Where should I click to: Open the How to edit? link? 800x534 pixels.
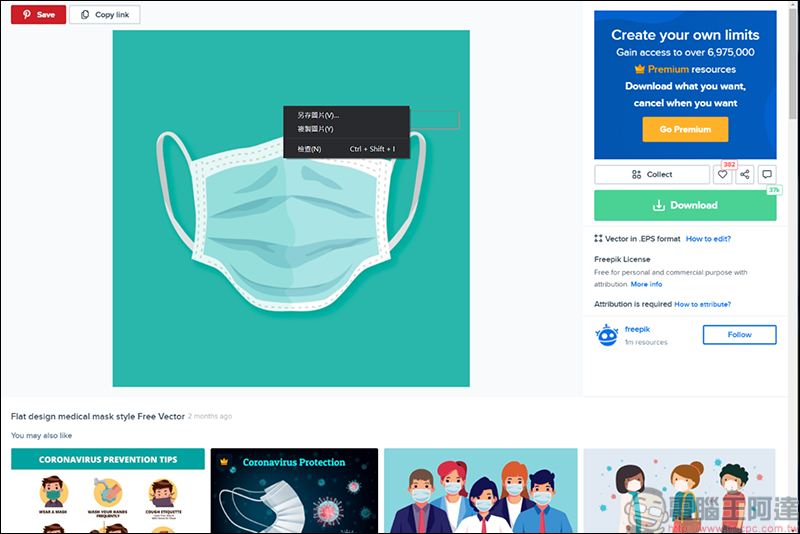coord(708,239)
